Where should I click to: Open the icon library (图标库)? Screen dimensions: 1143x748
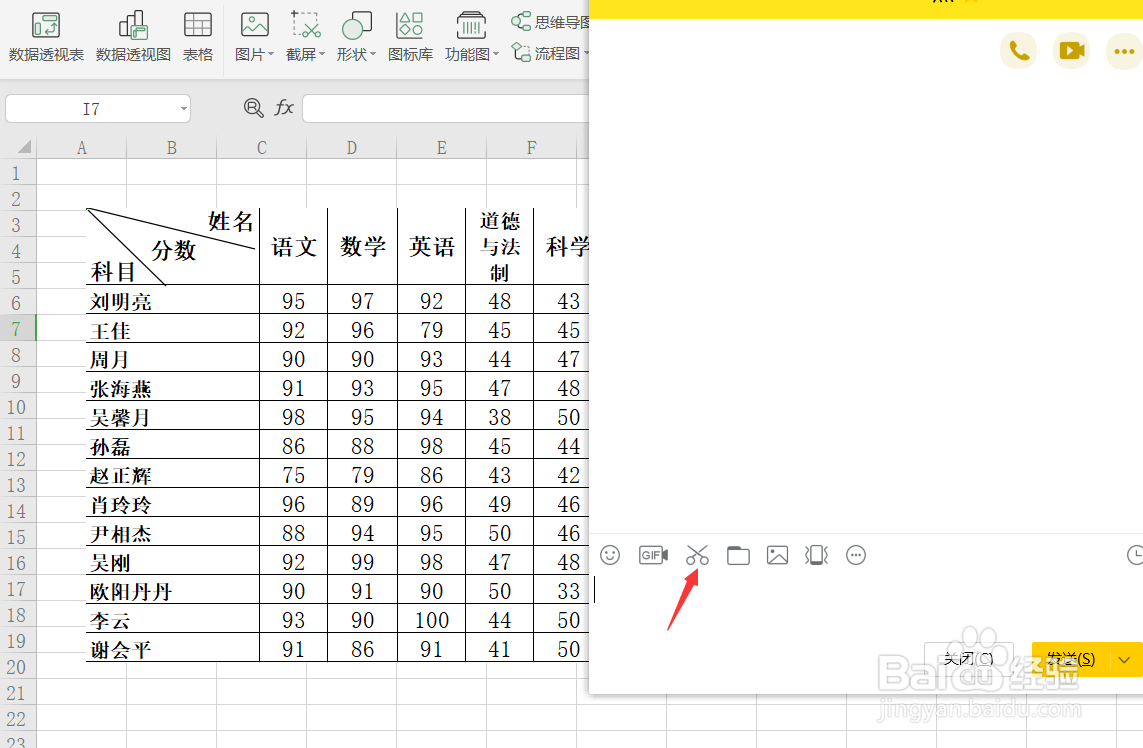tap(410, 36)
